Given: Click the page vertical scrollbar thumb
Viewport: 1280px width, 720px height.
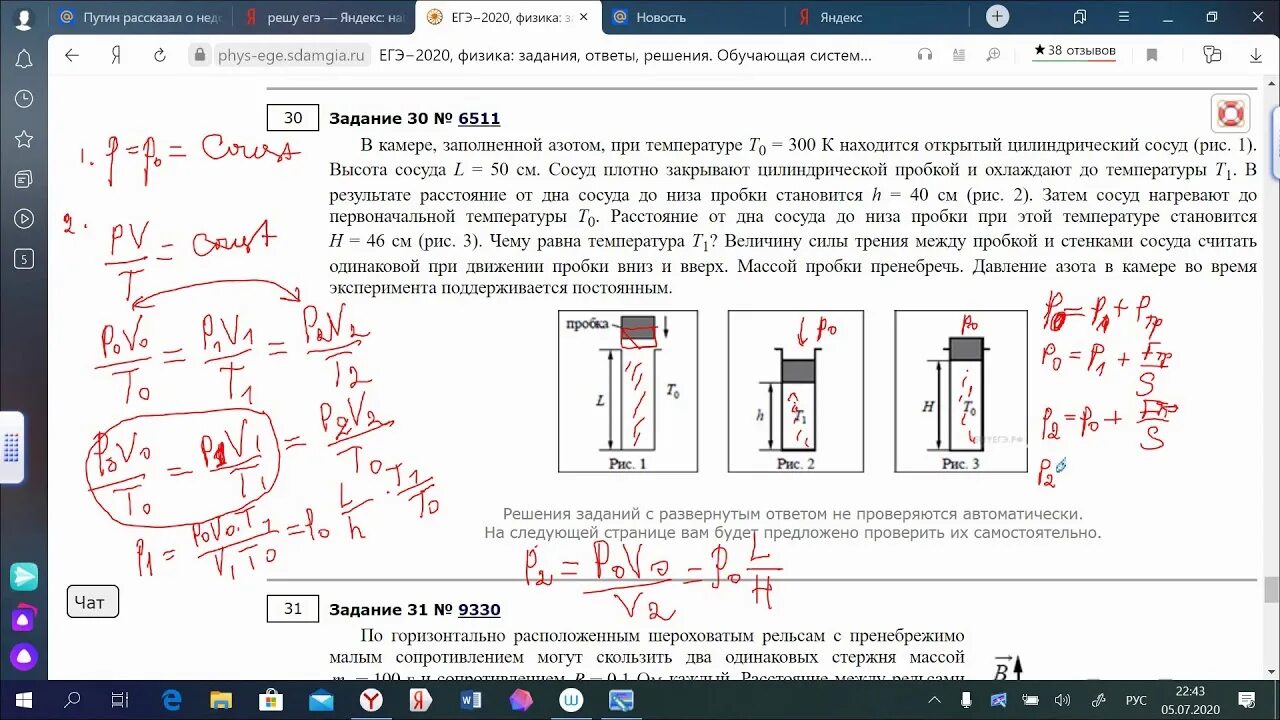Looking at the screenshot, I should coord(1271,590).
